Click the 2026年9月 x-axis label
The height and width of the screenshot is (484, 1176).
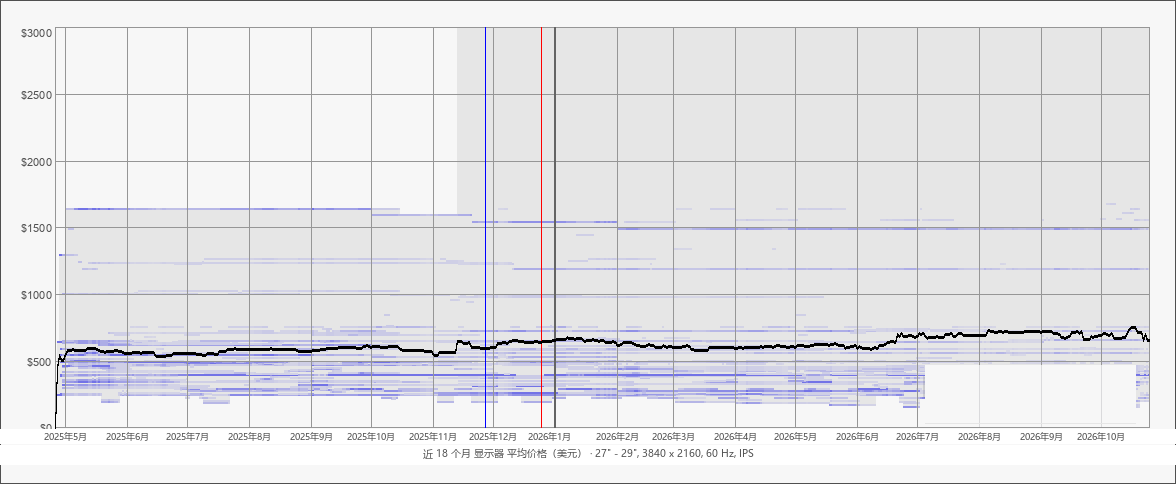tap(1041, 436)
